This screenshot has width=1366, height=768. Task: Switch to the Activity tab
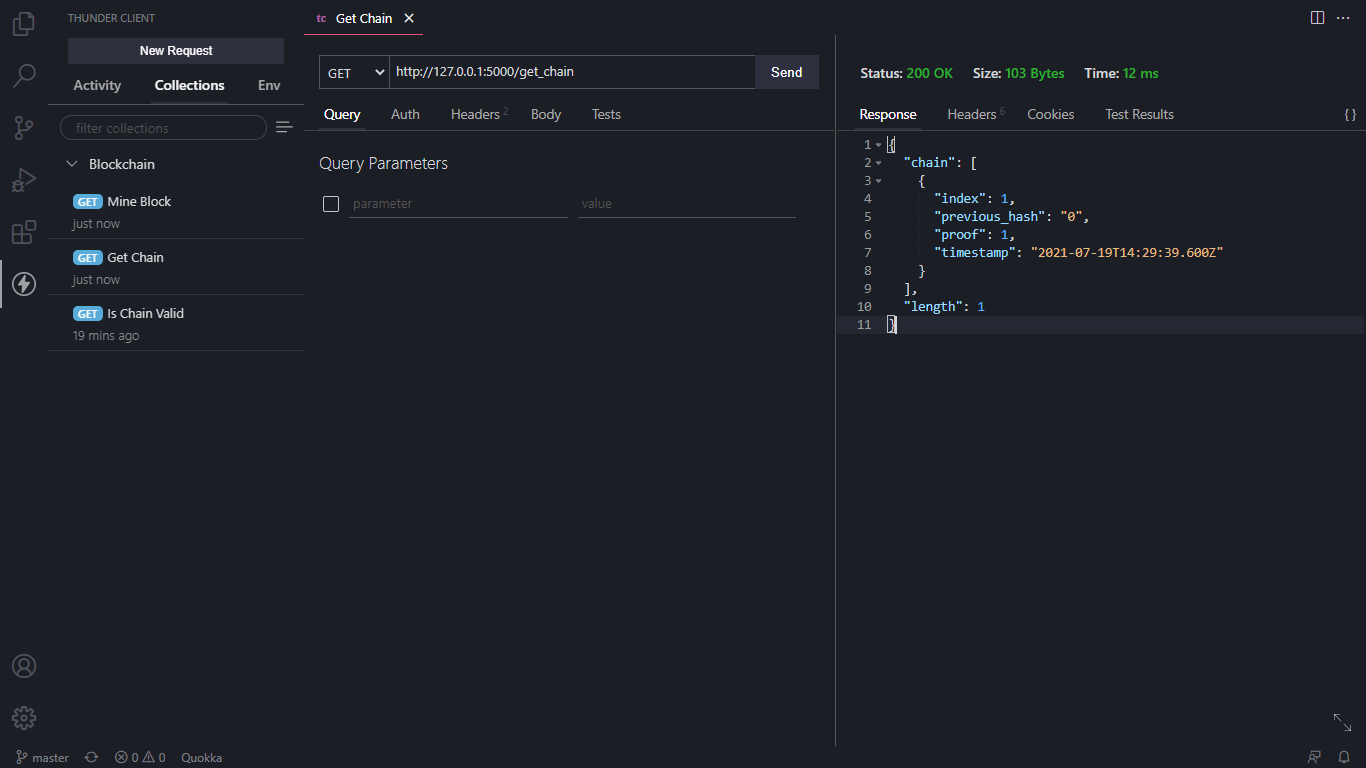(97, 86)
